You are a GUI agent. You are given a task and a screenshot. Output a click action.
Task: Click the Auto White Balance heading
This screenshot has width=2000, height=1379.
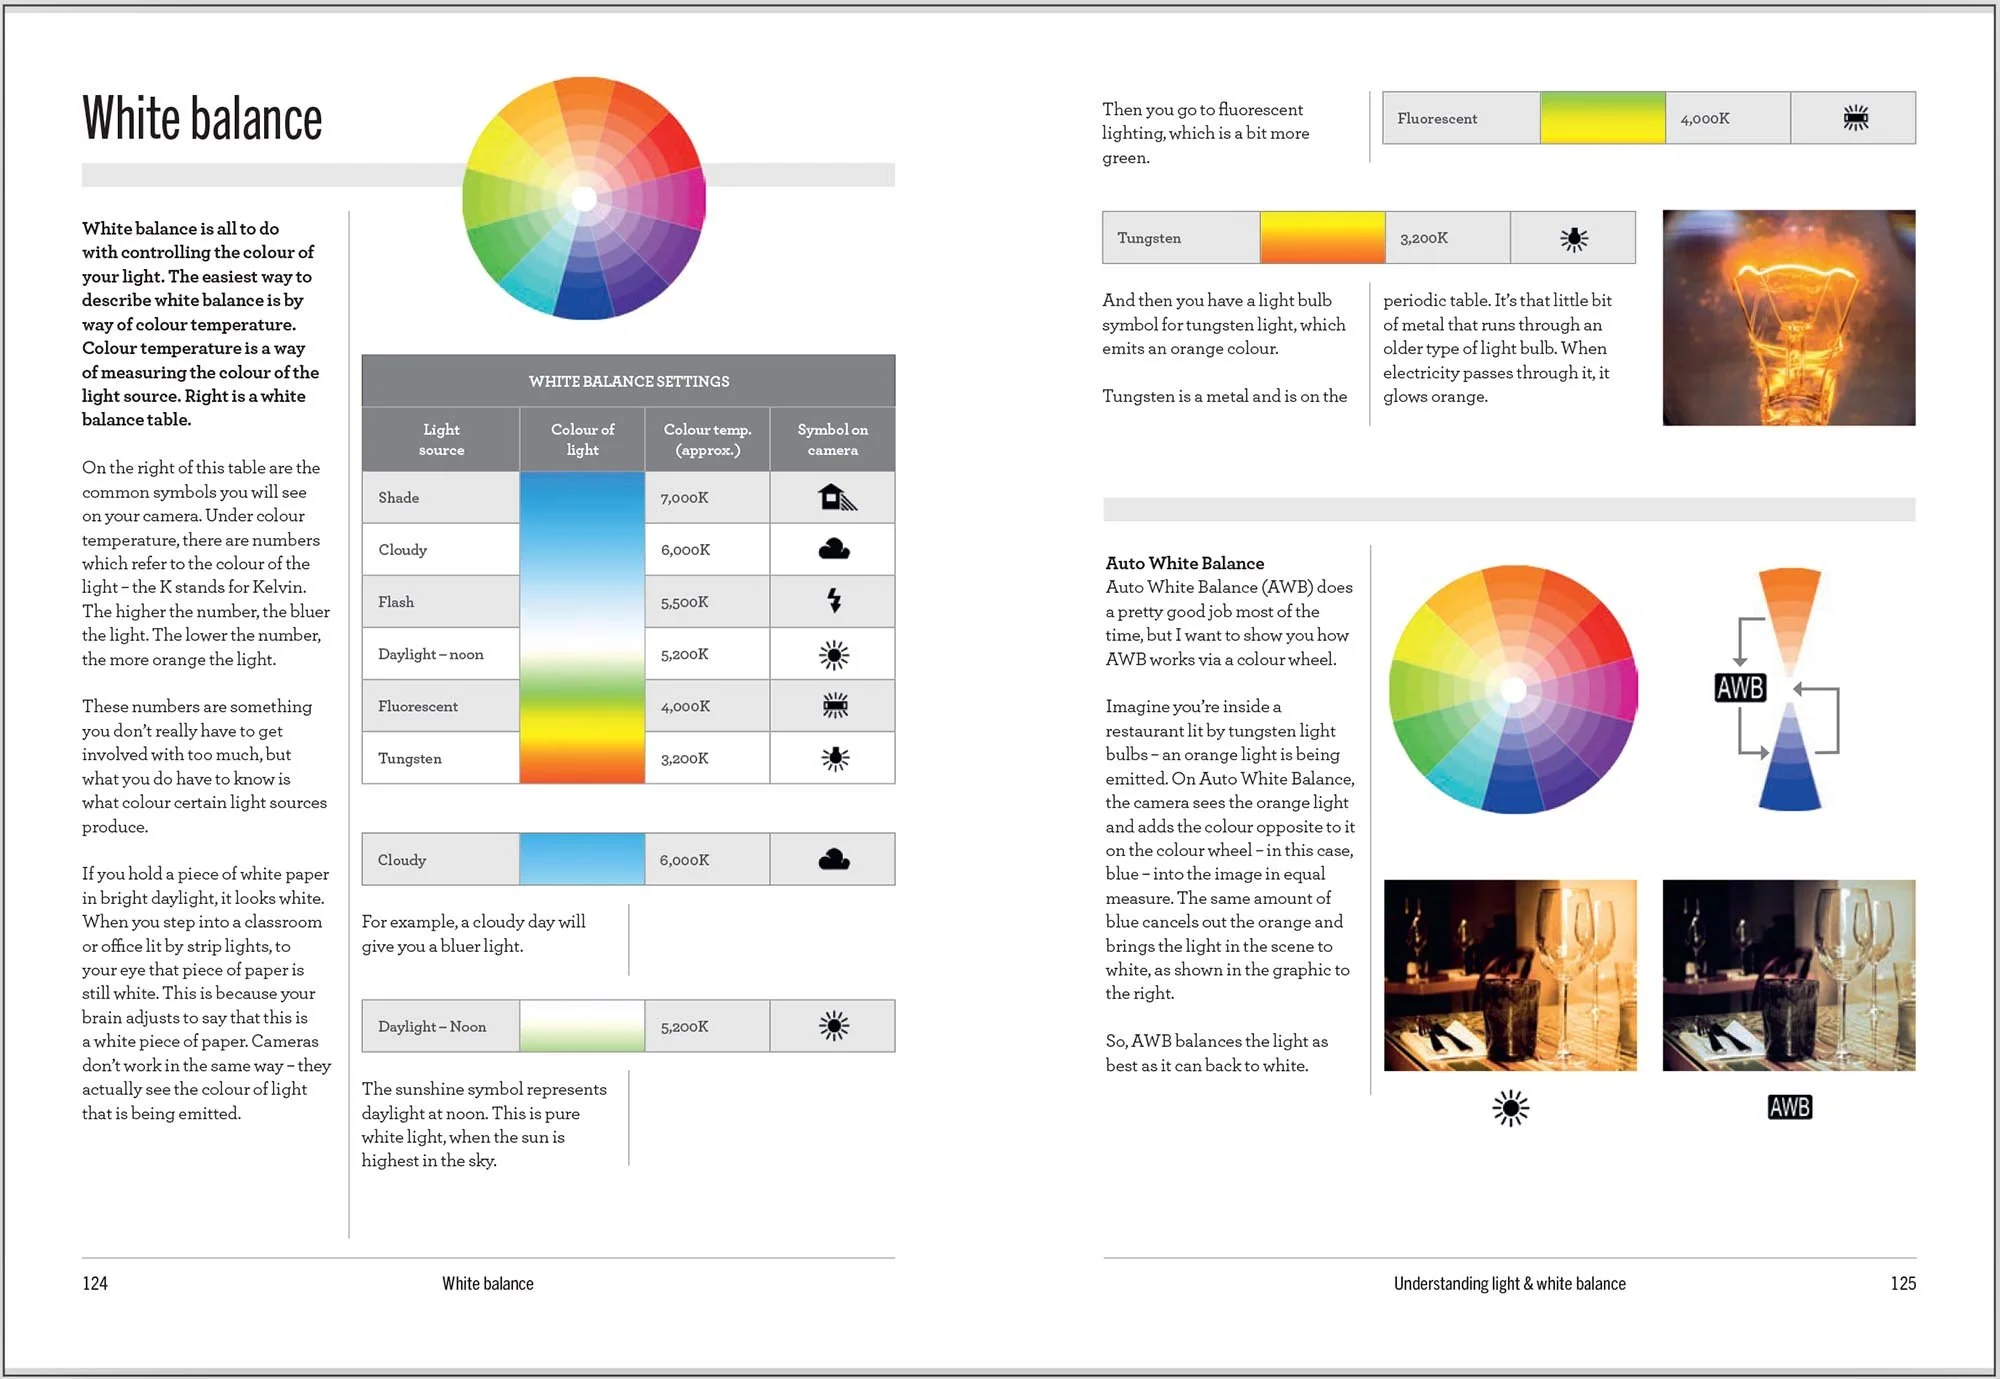[x=1184, y=563]
